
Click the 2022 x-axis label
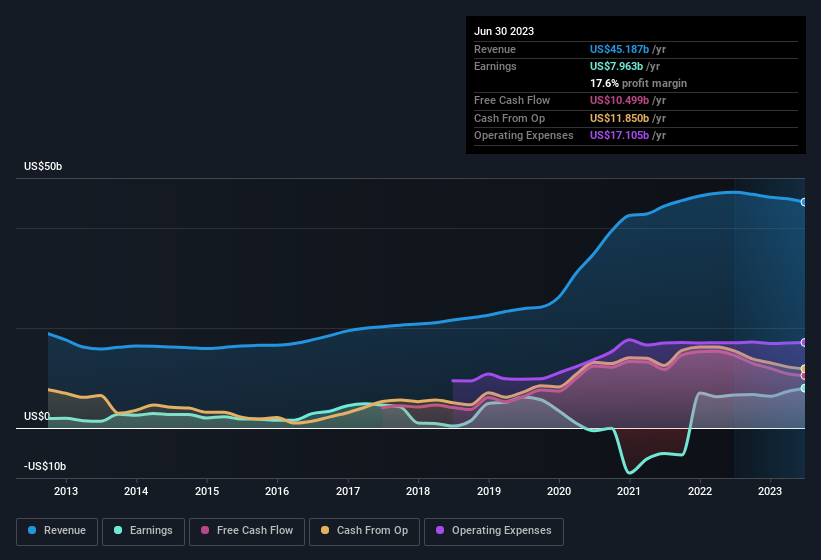click(700, 491)
